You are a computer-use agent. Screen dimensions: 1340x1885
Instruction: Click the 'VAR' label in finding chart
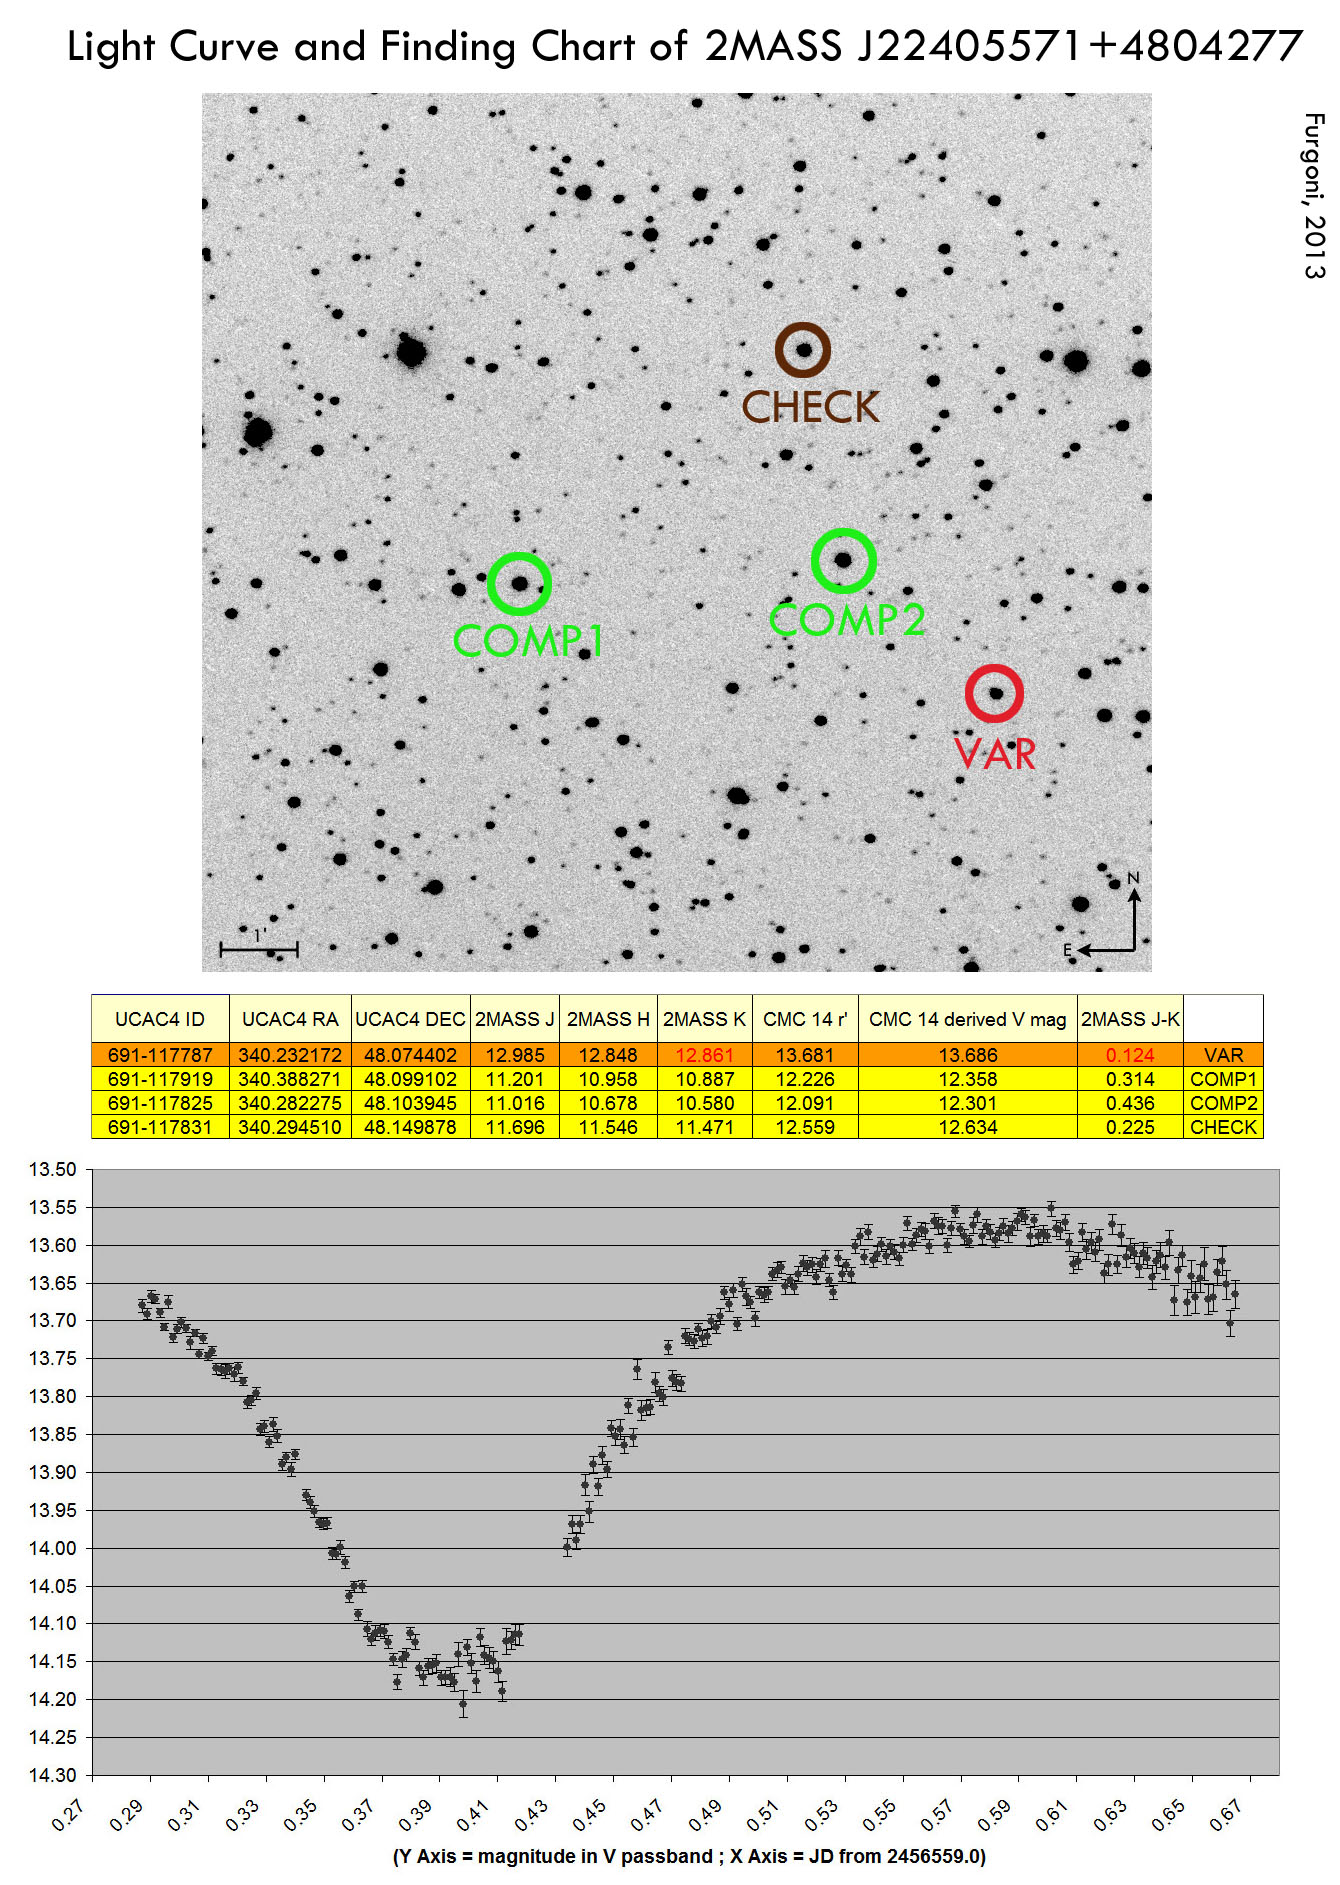pyautogui.click(x=995, y=753)
